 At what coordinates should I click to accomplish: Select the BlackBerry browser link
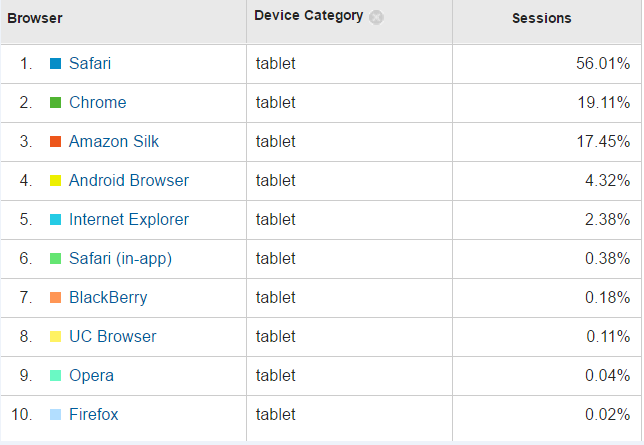108,297
